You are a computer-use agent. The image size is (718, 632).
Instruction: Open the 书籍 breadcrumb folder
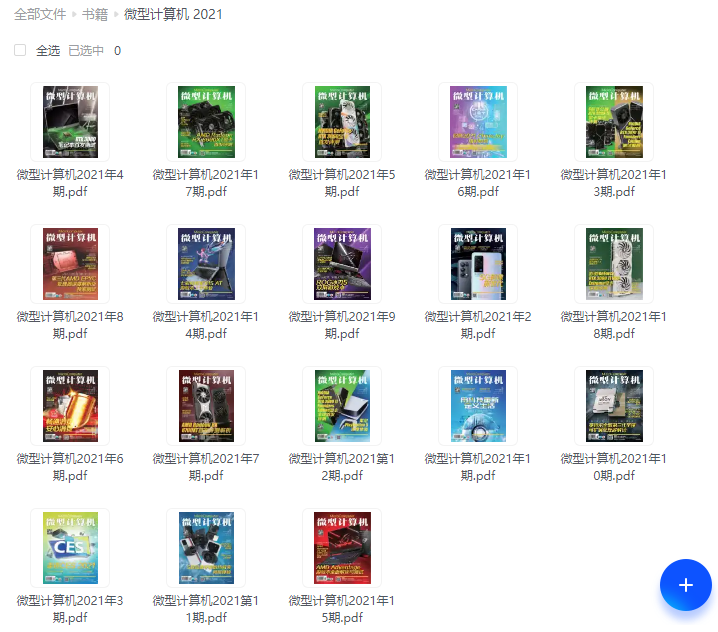tap(95, 14)
